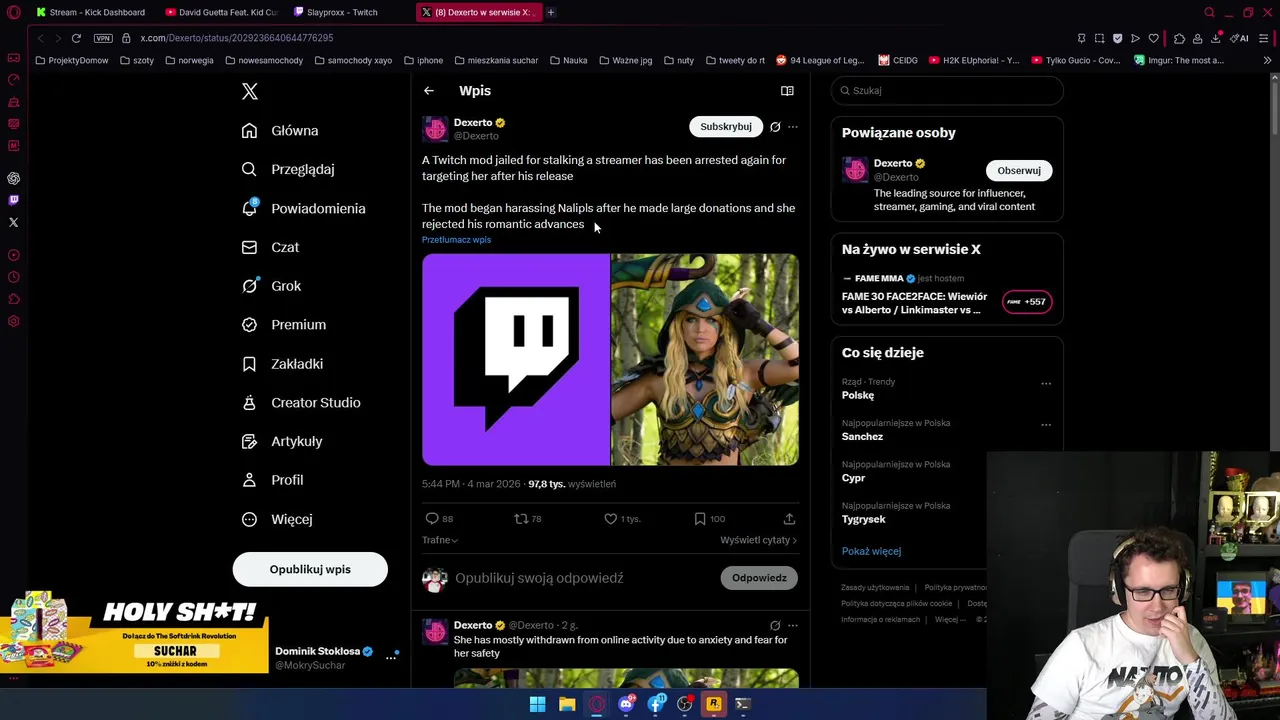The height and width of the screenshot is (720, 1280).
Task: Click the X logo above the navigation
Action: [250, 91]
